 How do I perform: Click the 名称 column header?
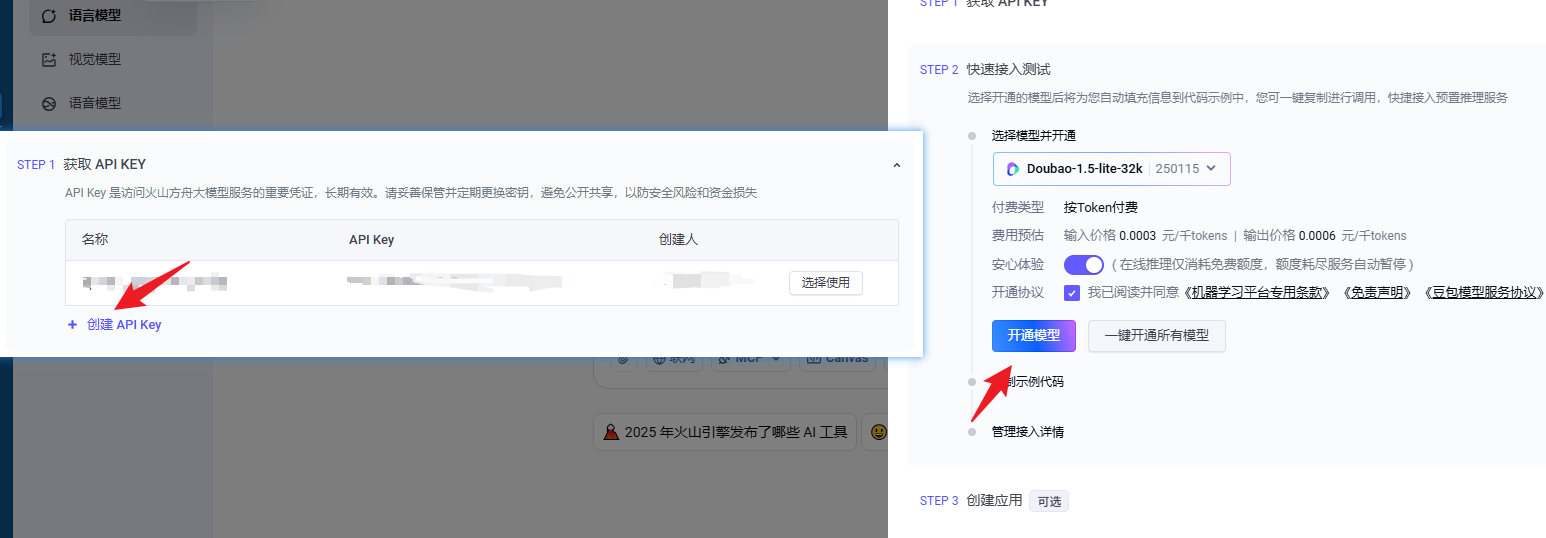[95, 240]
